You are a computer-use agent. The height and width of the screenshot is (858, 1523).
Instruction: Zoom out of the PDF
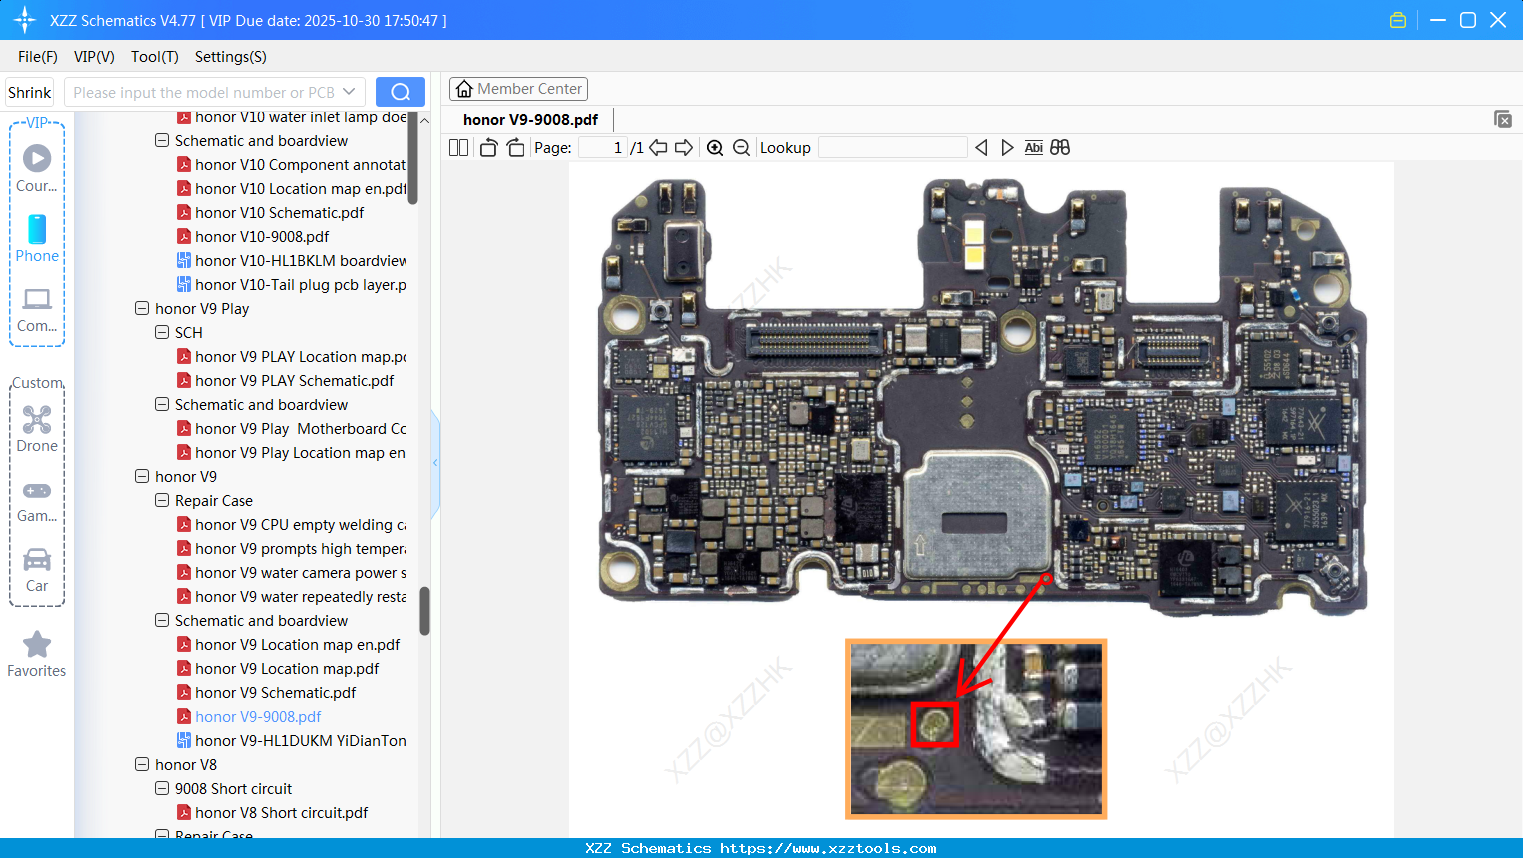741,147
